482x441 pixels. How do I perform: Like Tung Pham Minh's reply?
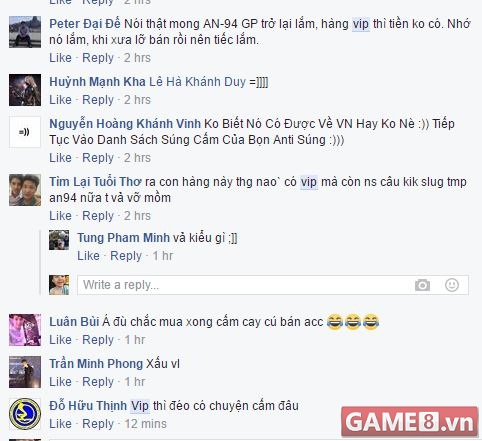pyautogui.click(x=88, y=256)
